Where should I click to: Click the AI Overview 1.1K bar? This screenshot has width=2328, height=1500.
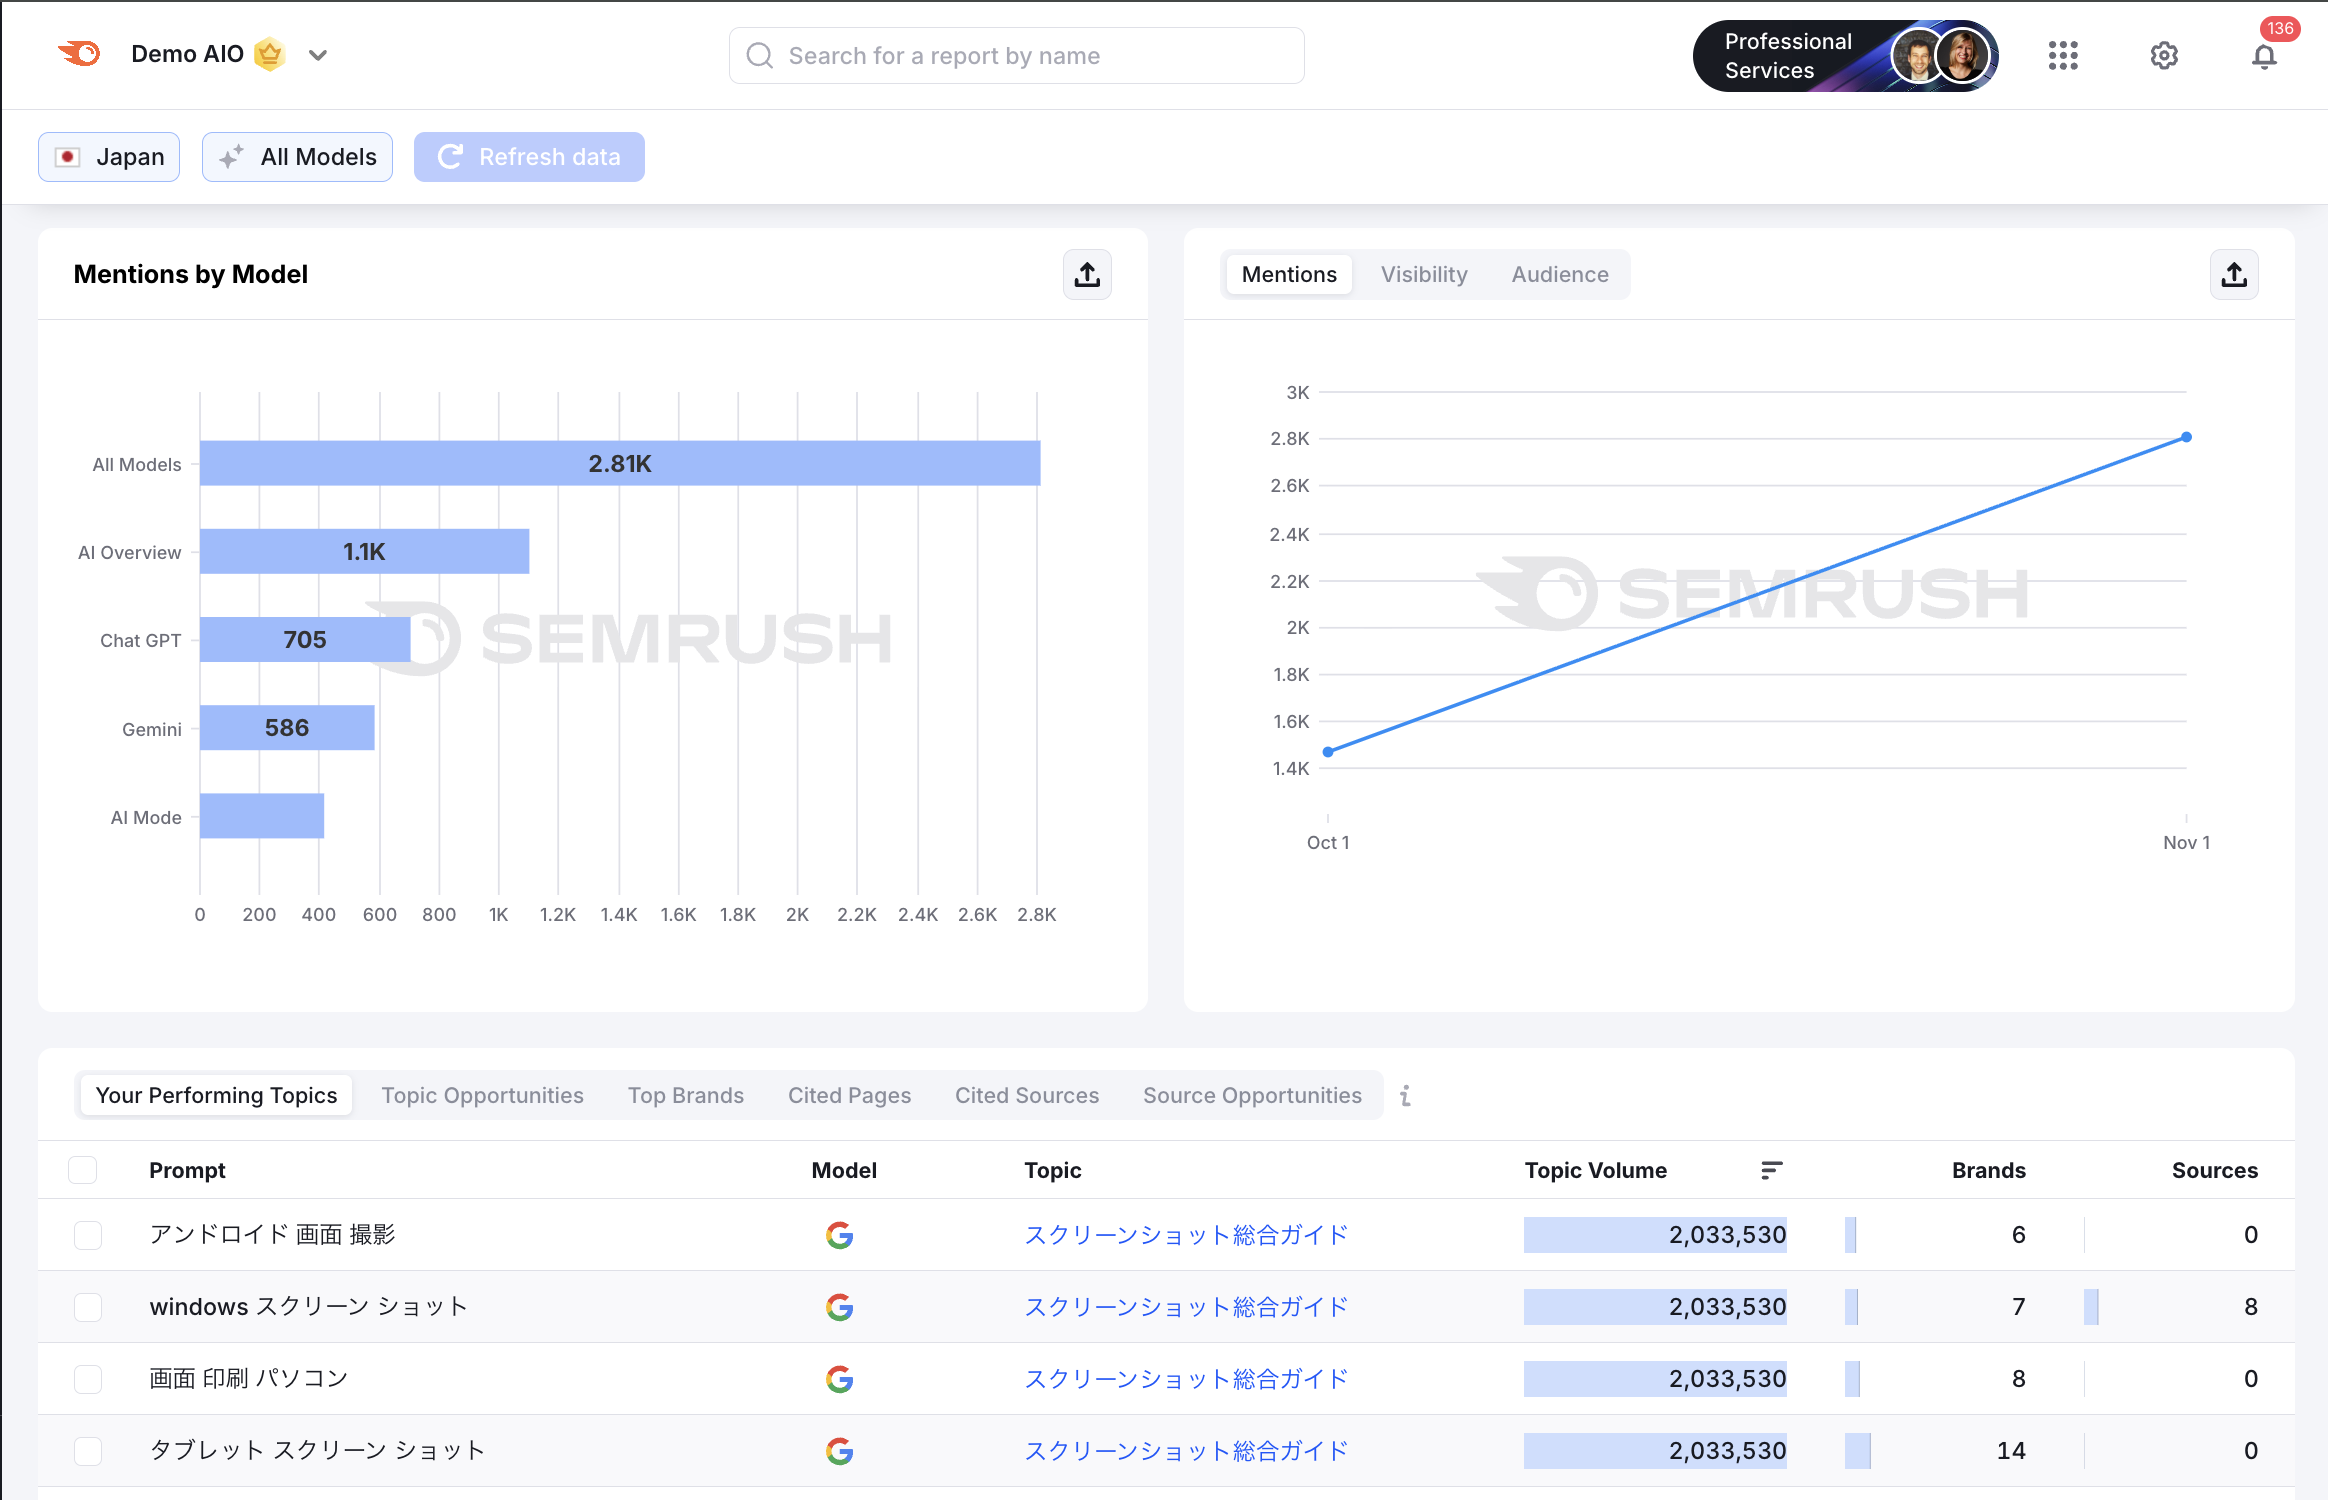pos(364,552)
